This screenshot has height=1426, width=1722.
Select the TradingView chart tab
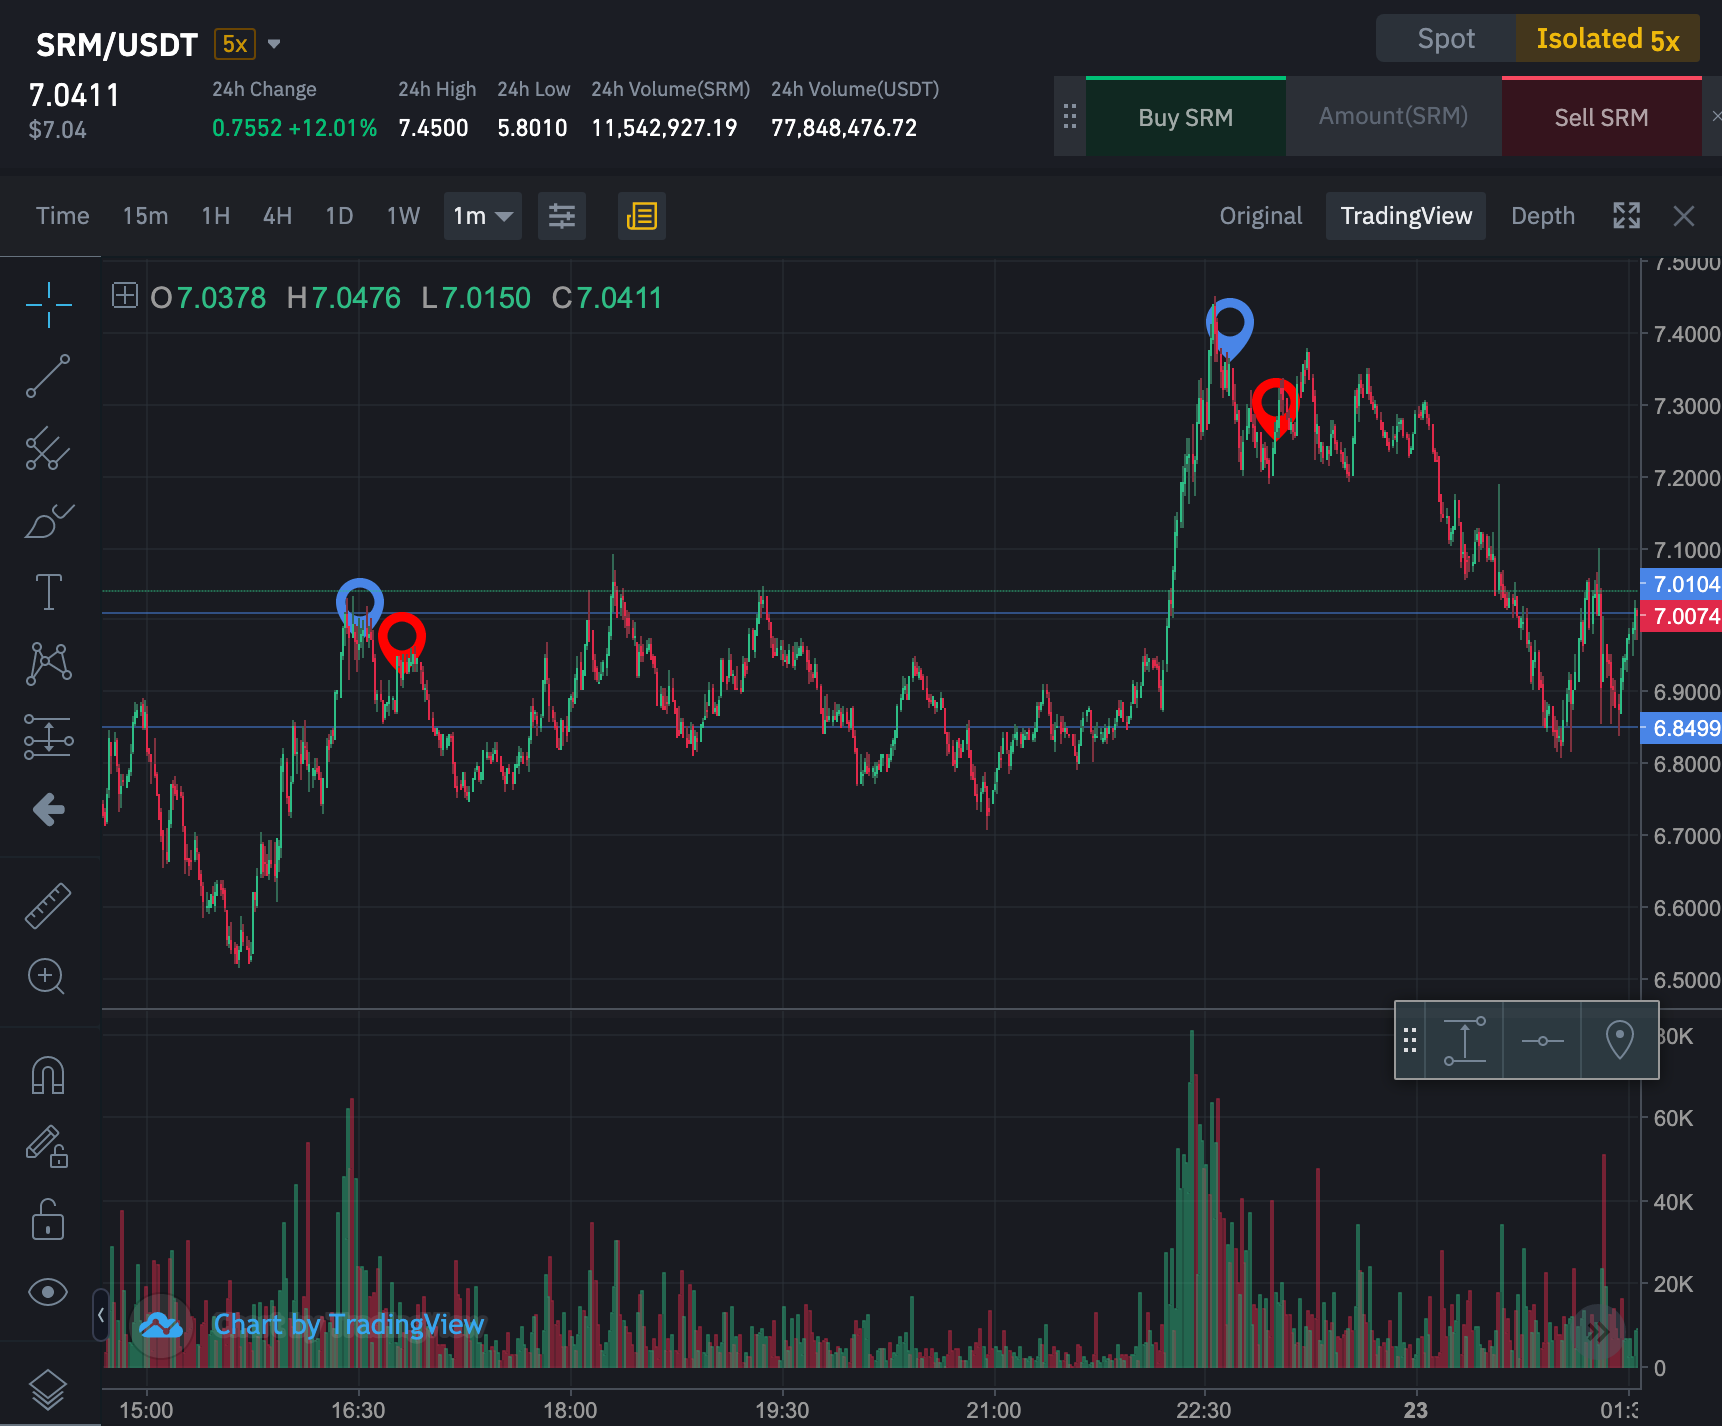(1406, 216)
